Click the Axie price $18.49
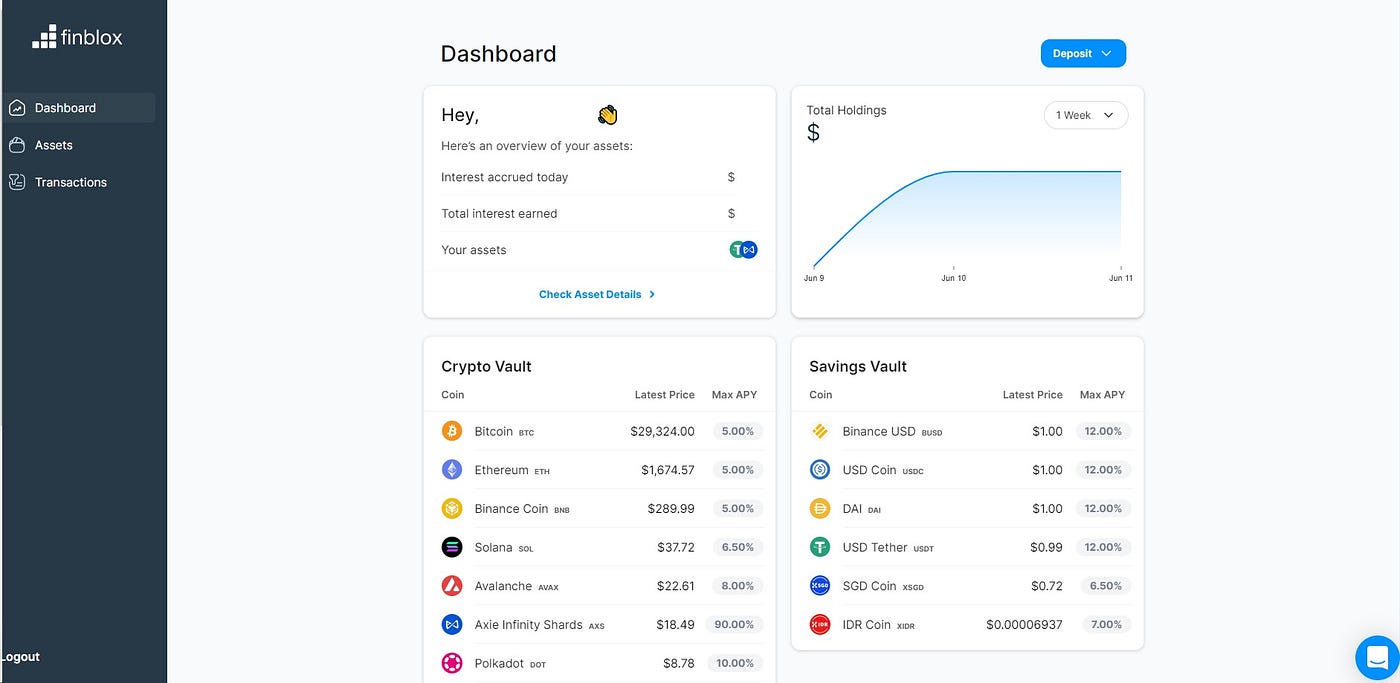This screenshot has width=1400, height=683. click(x=675, y=624)
